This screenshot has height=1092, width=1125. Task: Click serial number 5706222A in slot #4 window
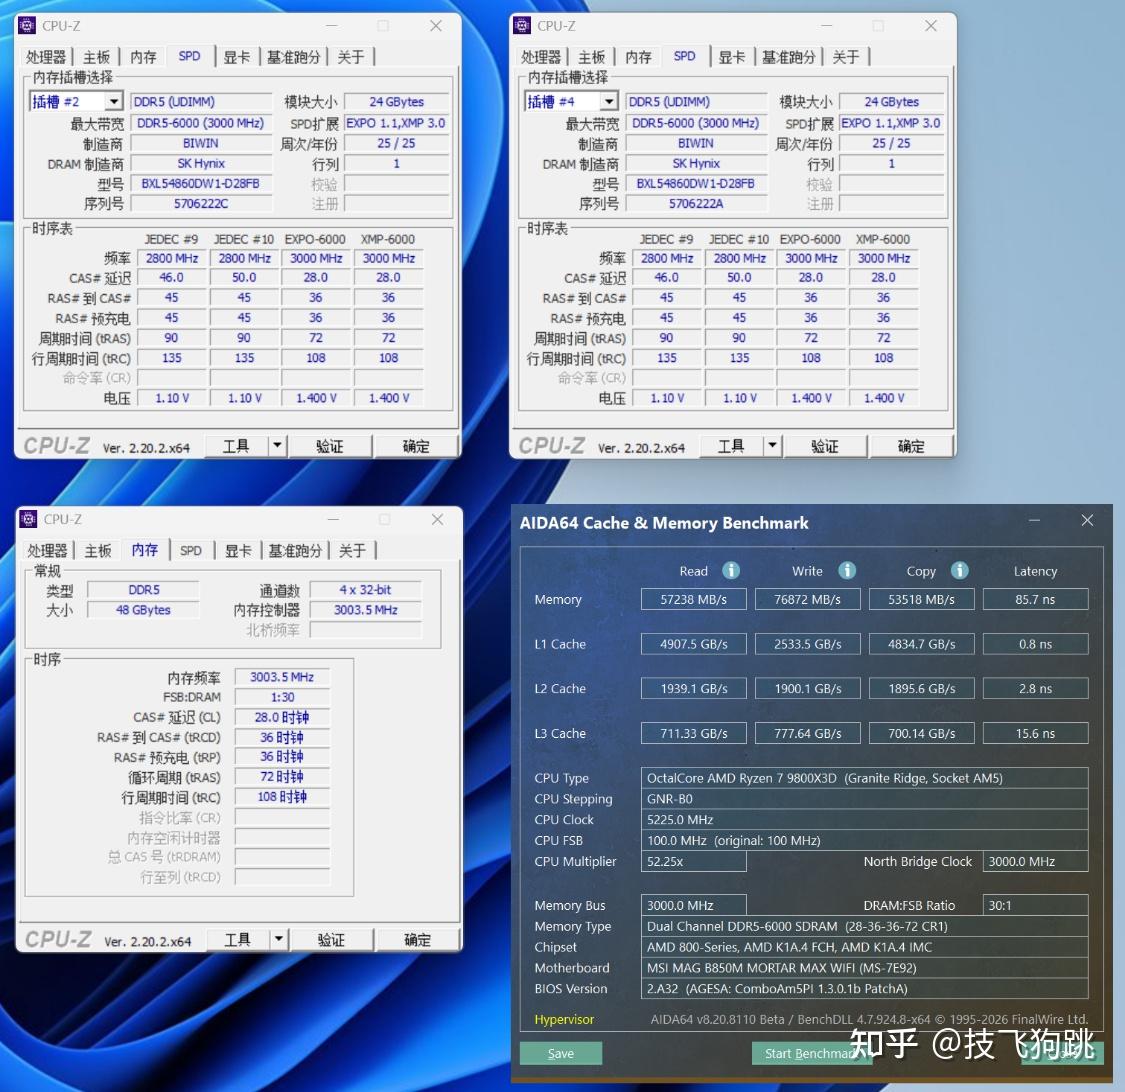[696, 204]
